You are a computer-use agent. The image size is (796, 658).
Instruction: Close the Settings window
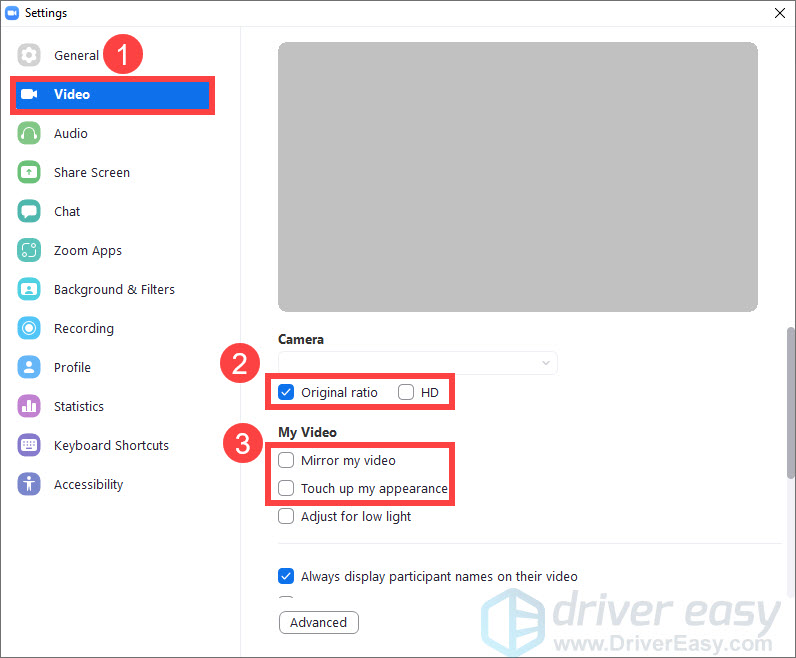pos(780,13)
